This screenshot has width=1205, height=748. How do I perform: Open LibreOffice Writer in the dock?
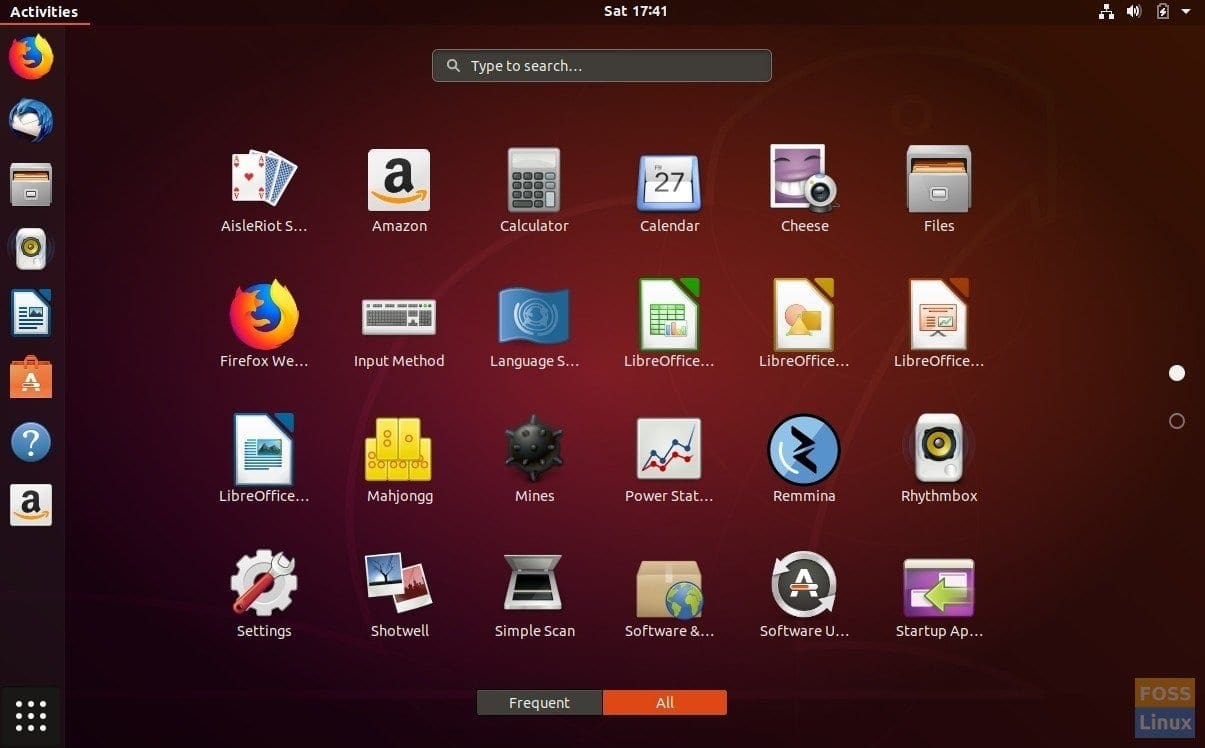tap(31, 313)
